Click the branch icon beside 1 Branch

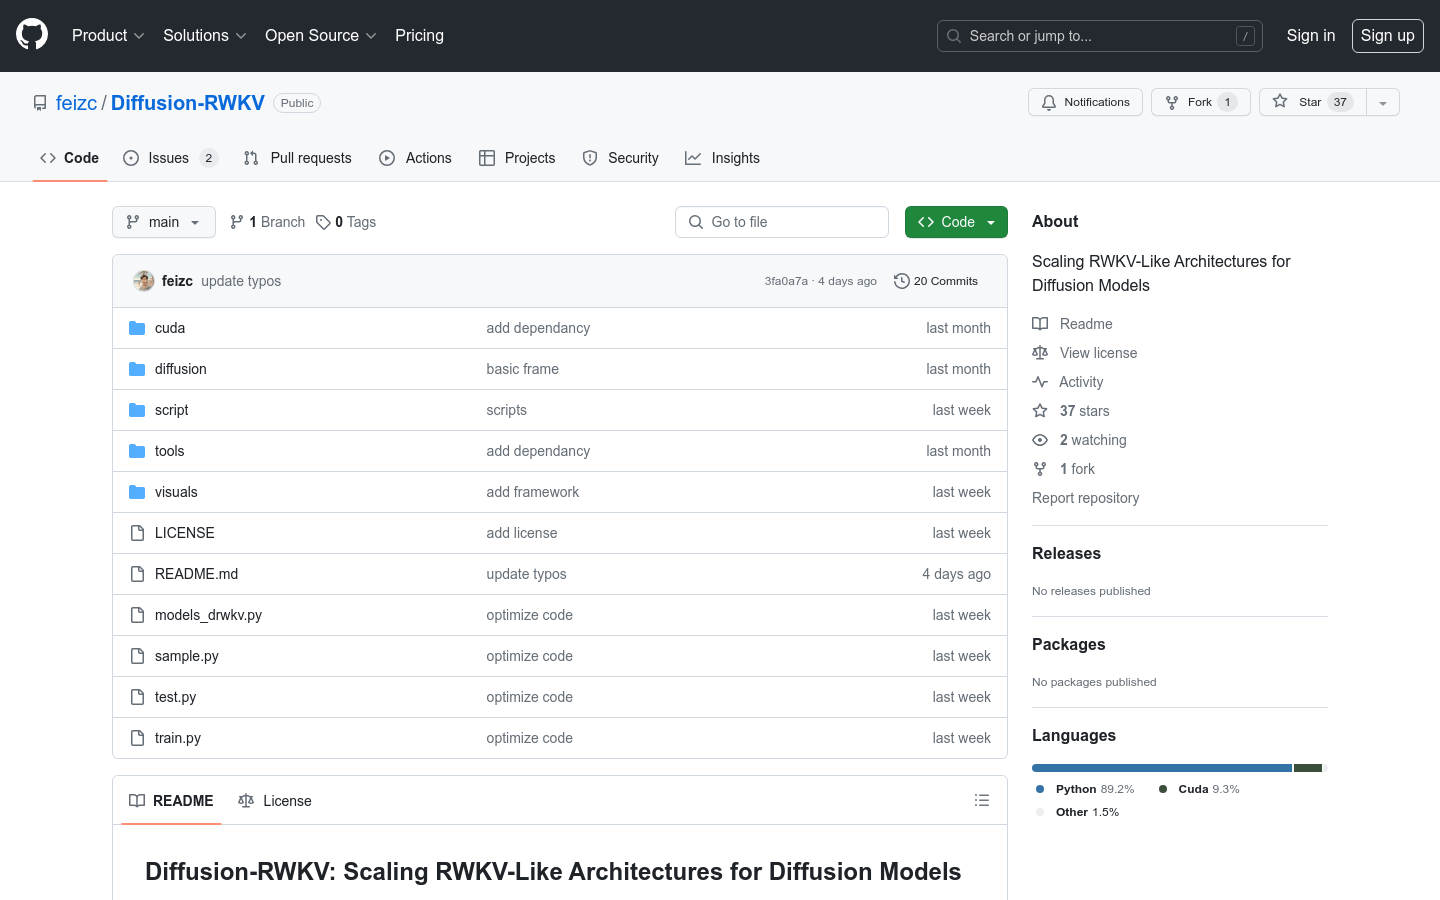pyautogui.click(x=237, y=222)
